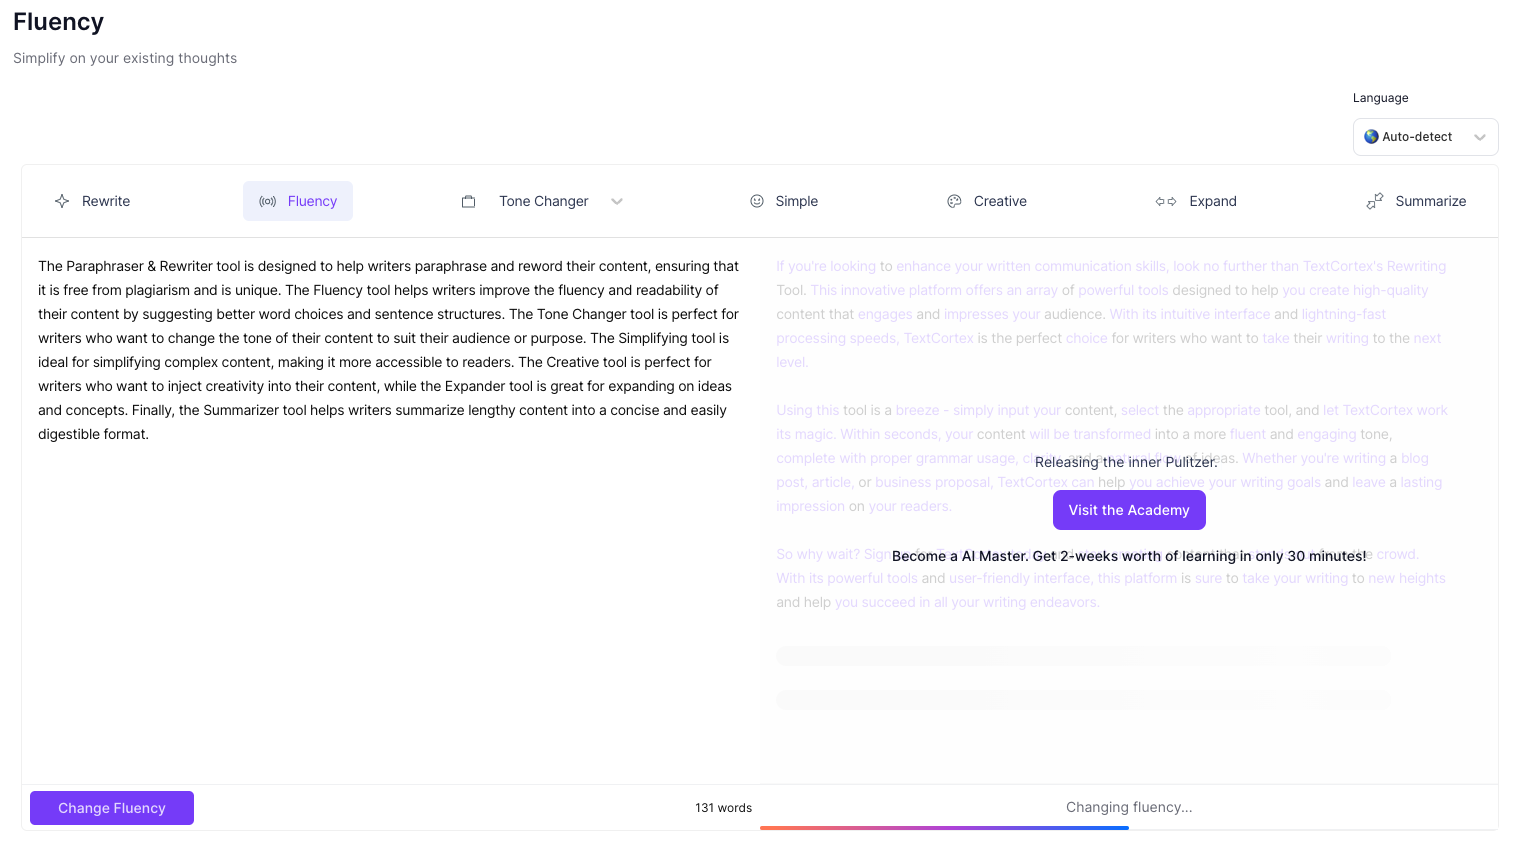Select the Creative palette icon
The width and height of the screenshot is (1518, 843).
tap(954, 201)
